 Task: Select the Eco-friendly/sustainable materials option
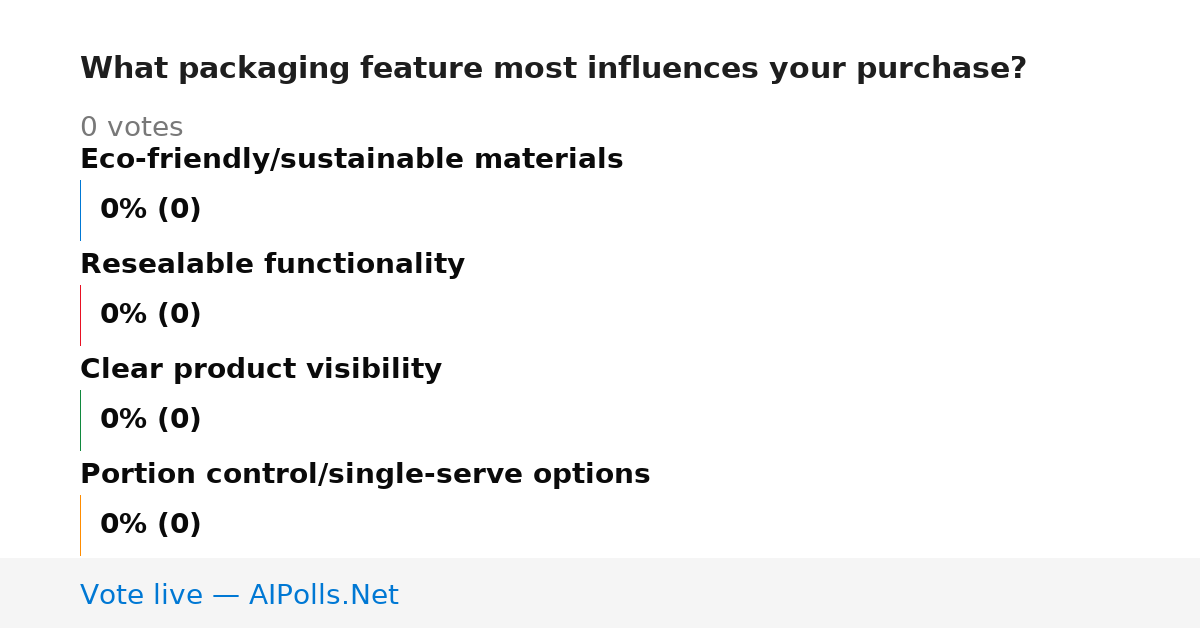click(351, 160)
